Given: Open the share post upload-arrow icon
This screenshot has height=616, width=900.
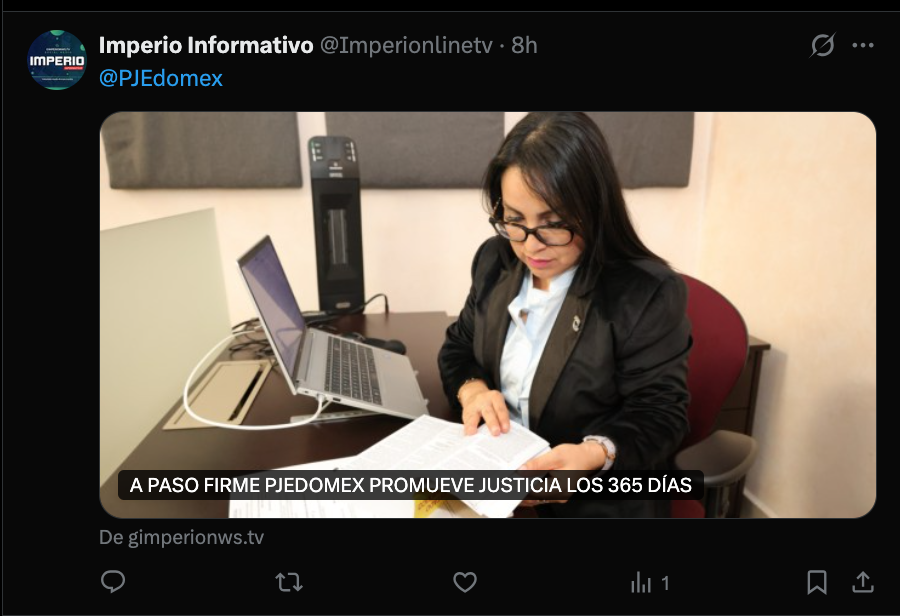Looking at the screenshot, I should (863, 582).
